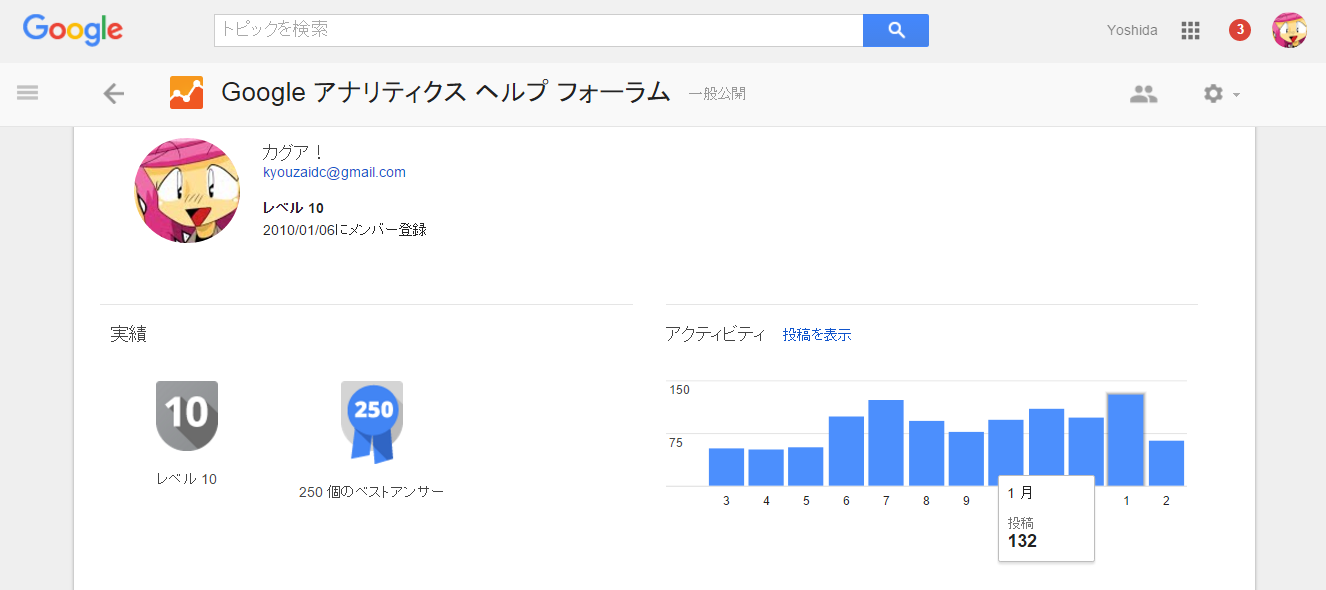Open the notifications badge showing 3

[x=1240, y=30]
